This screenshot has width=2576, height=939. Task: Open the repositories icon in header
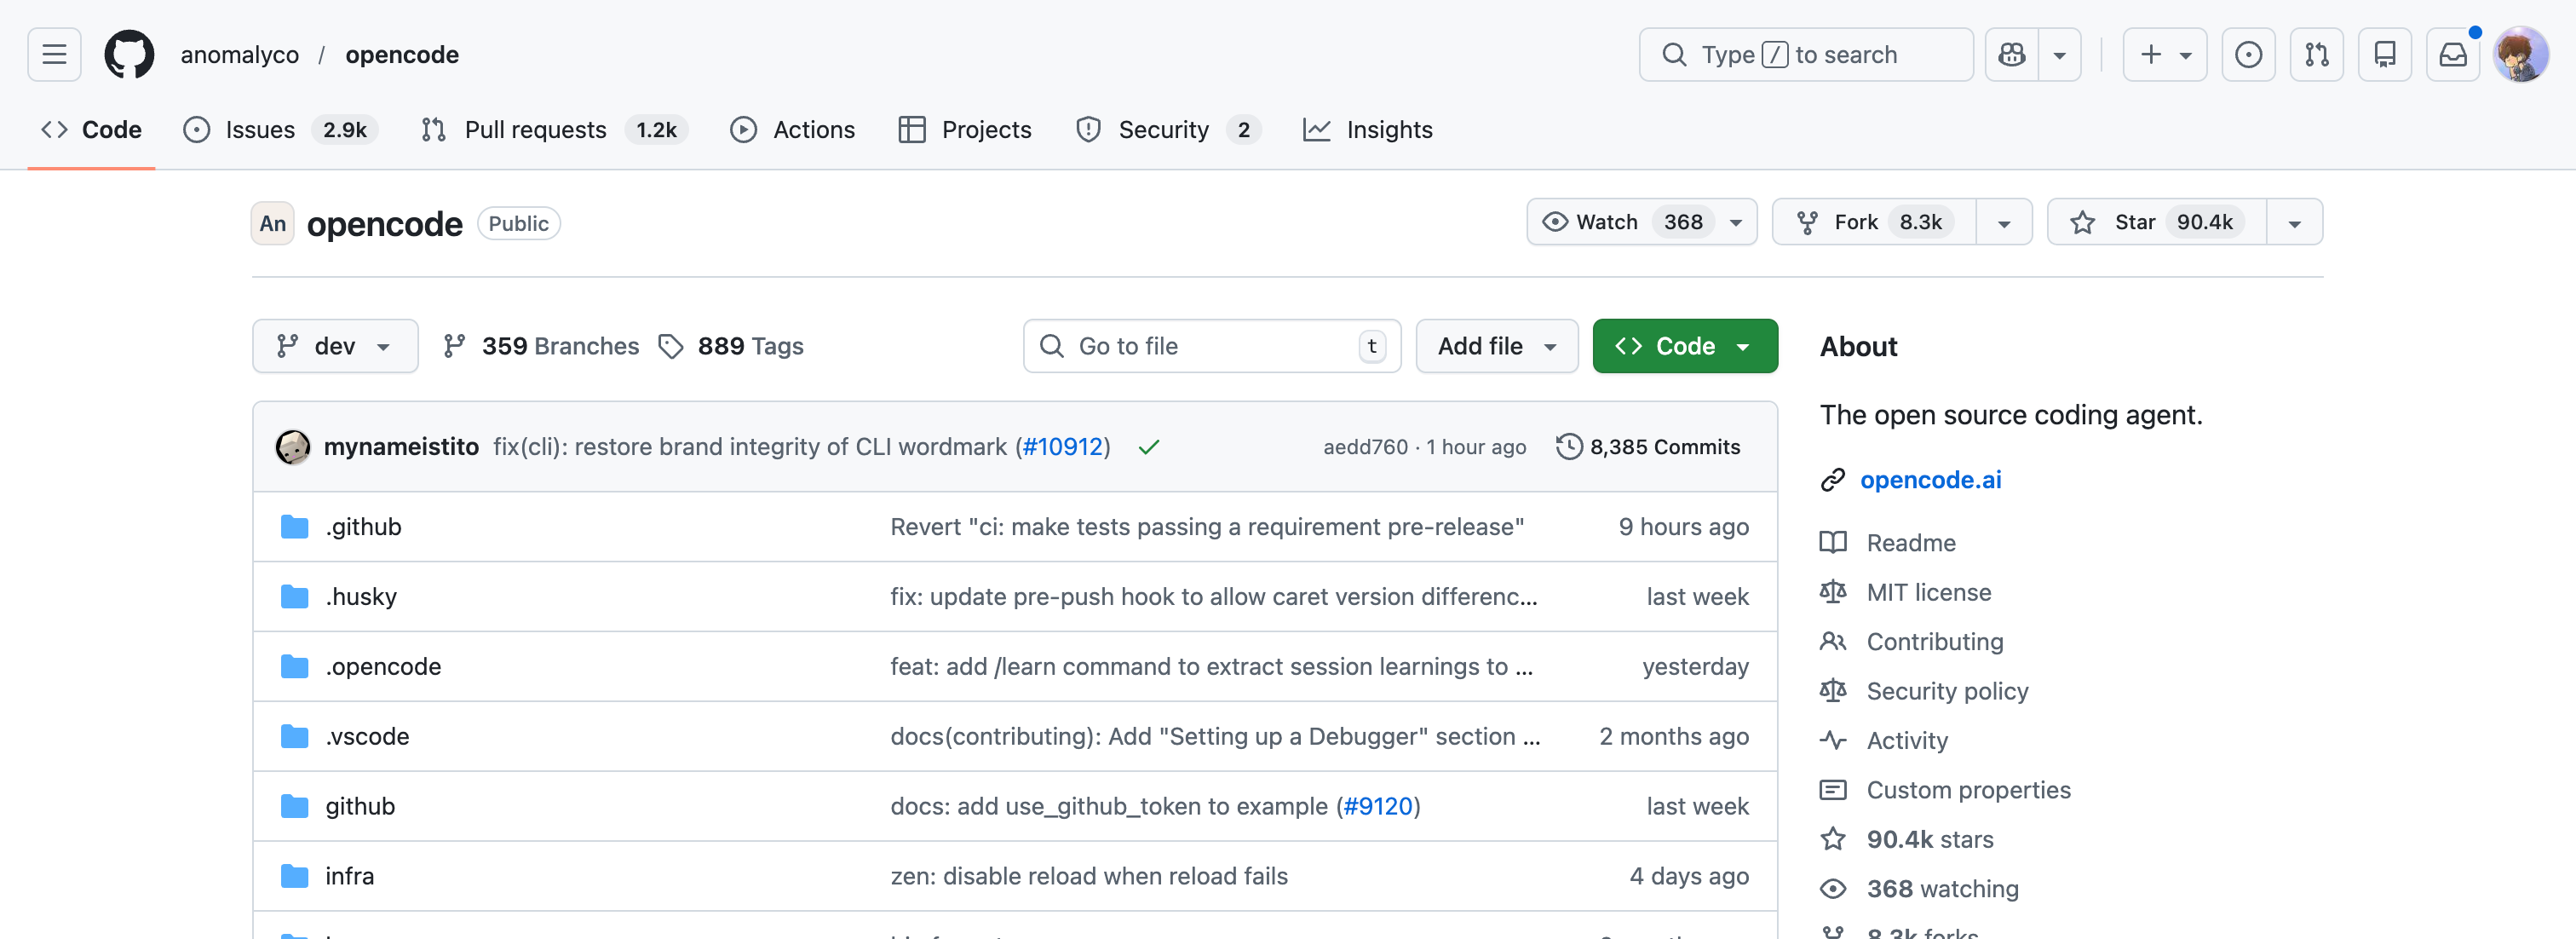2384,54
